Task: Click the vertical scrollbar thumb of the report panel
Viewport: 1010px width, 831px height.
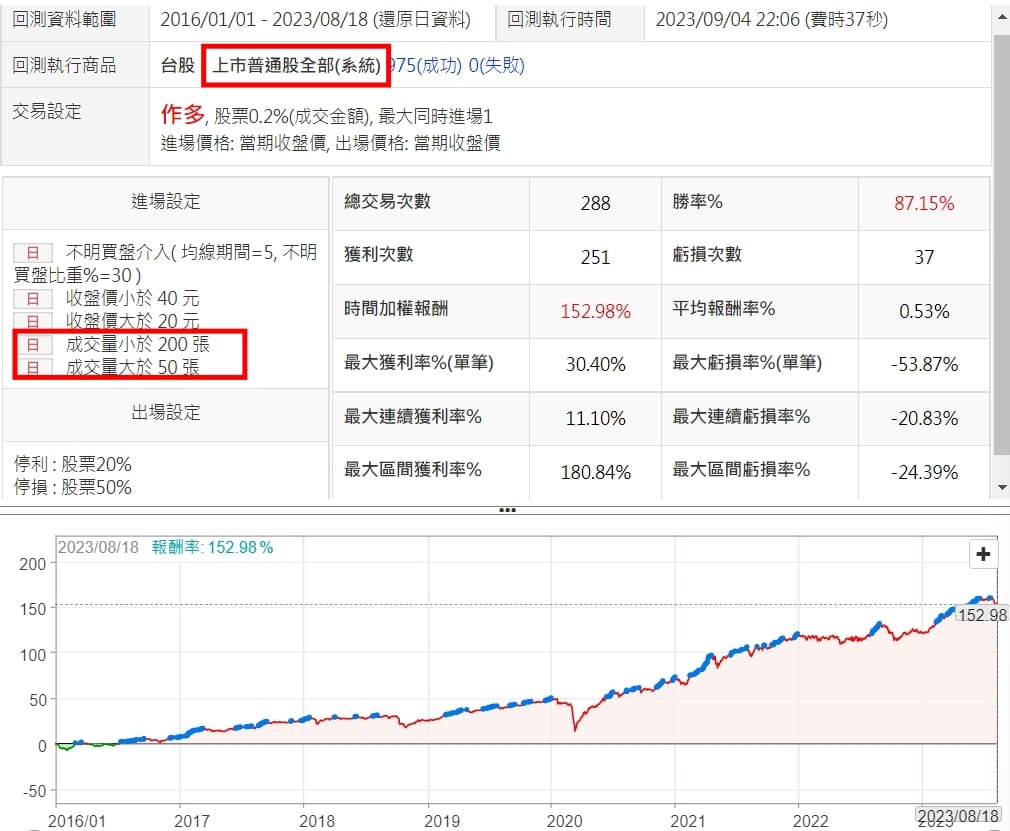Action: pos(1002,240)
